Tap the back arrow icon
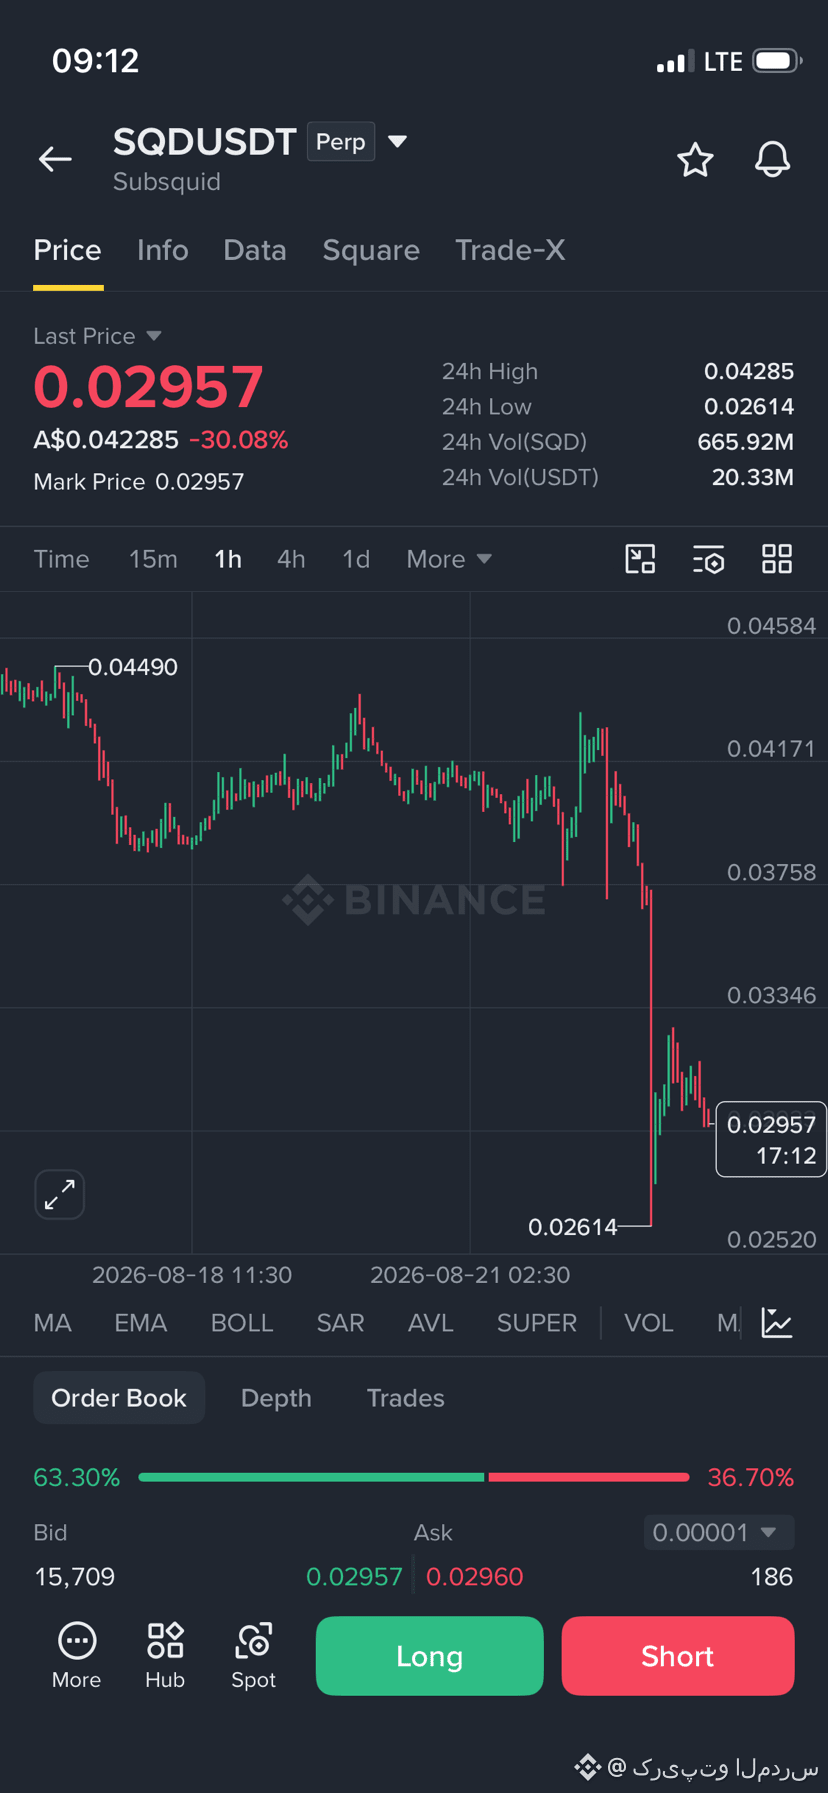The width and height of the screenshot is (828, 1793). tap(55, 158)
